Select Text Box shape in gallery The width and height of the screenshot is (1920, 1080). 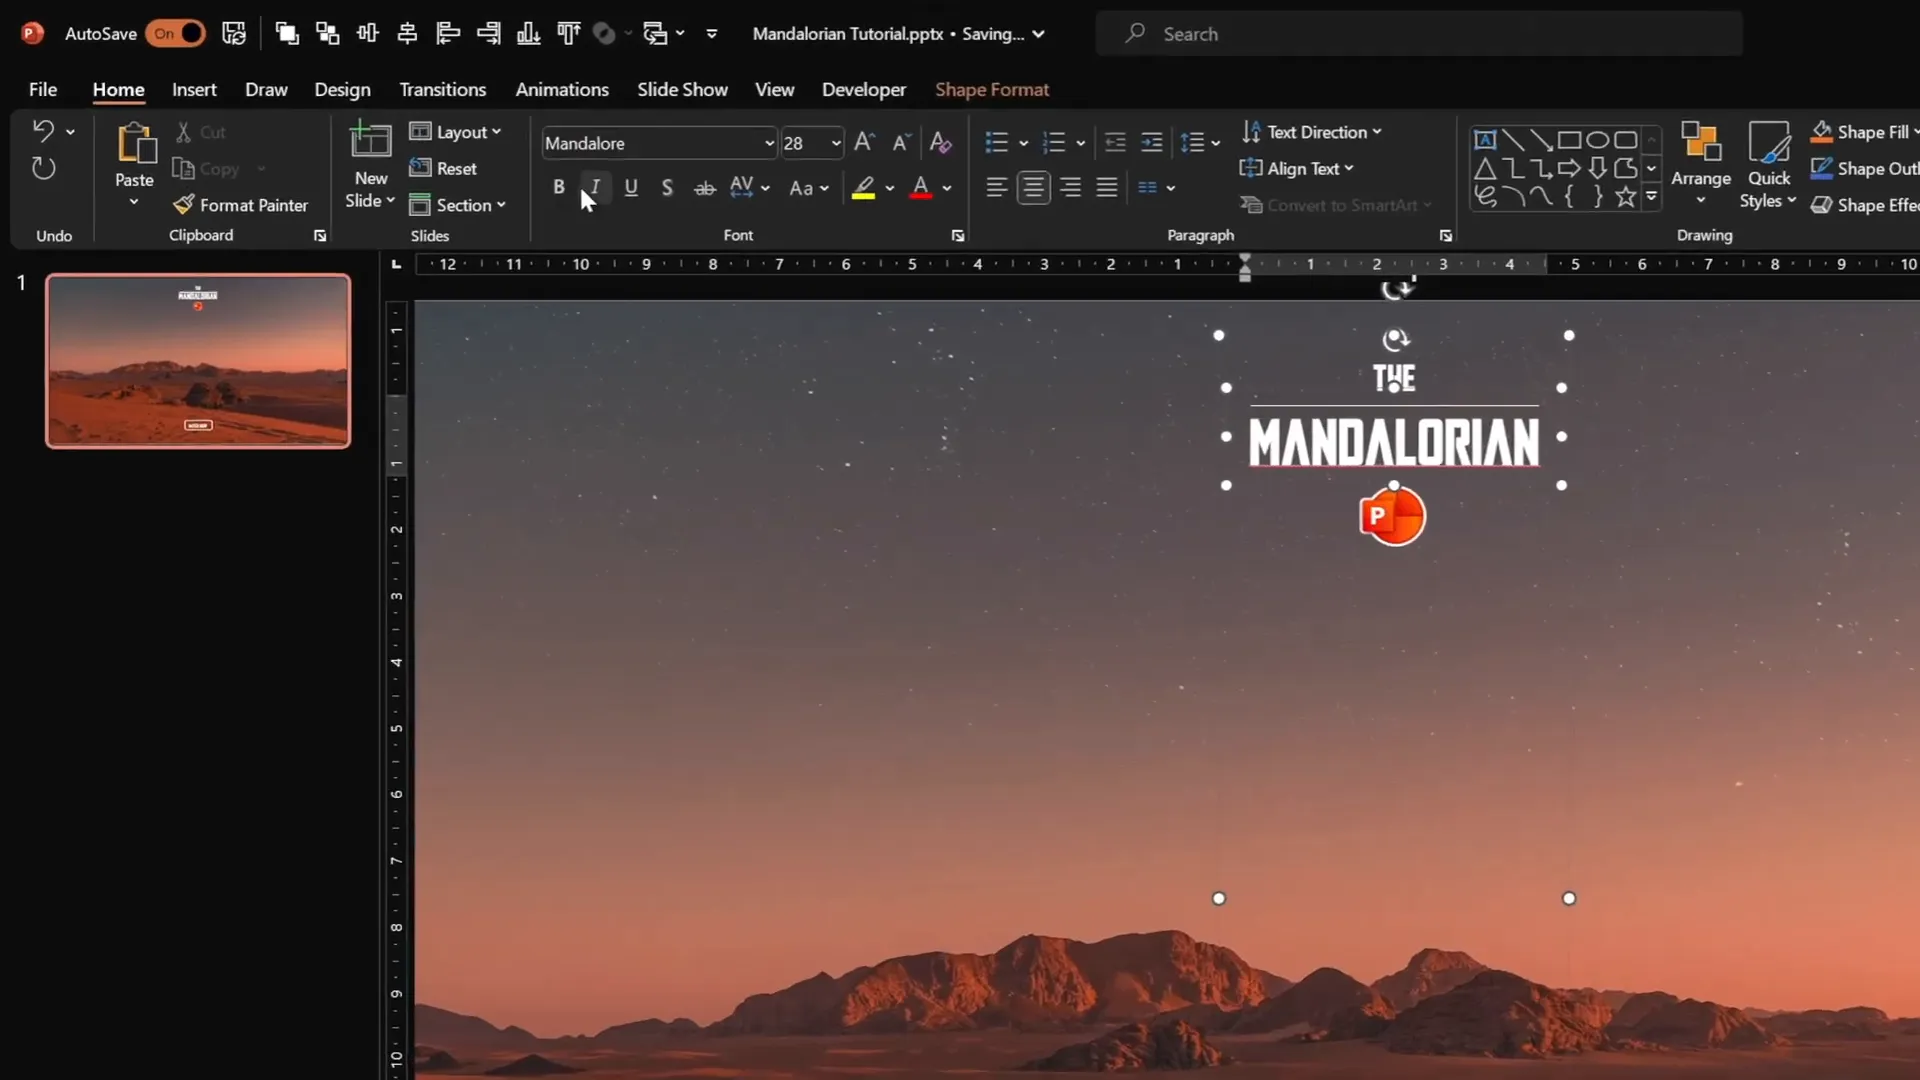[x=1485, y=140]
